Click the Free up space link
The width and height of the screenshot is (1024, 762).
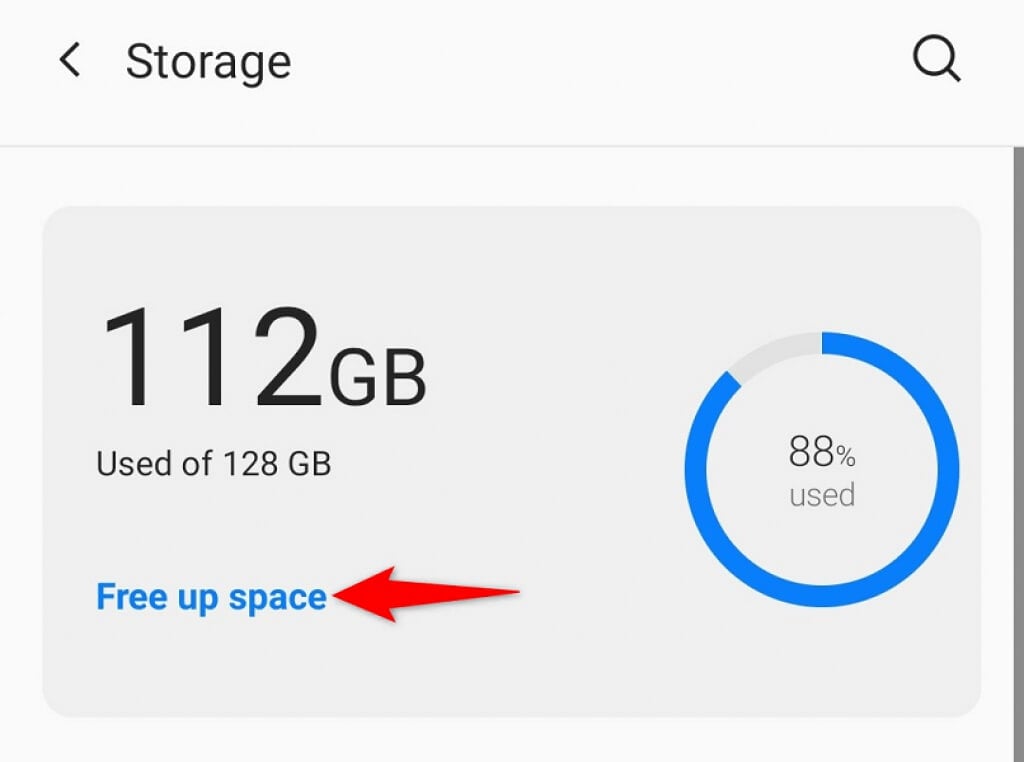coord(211,597)
